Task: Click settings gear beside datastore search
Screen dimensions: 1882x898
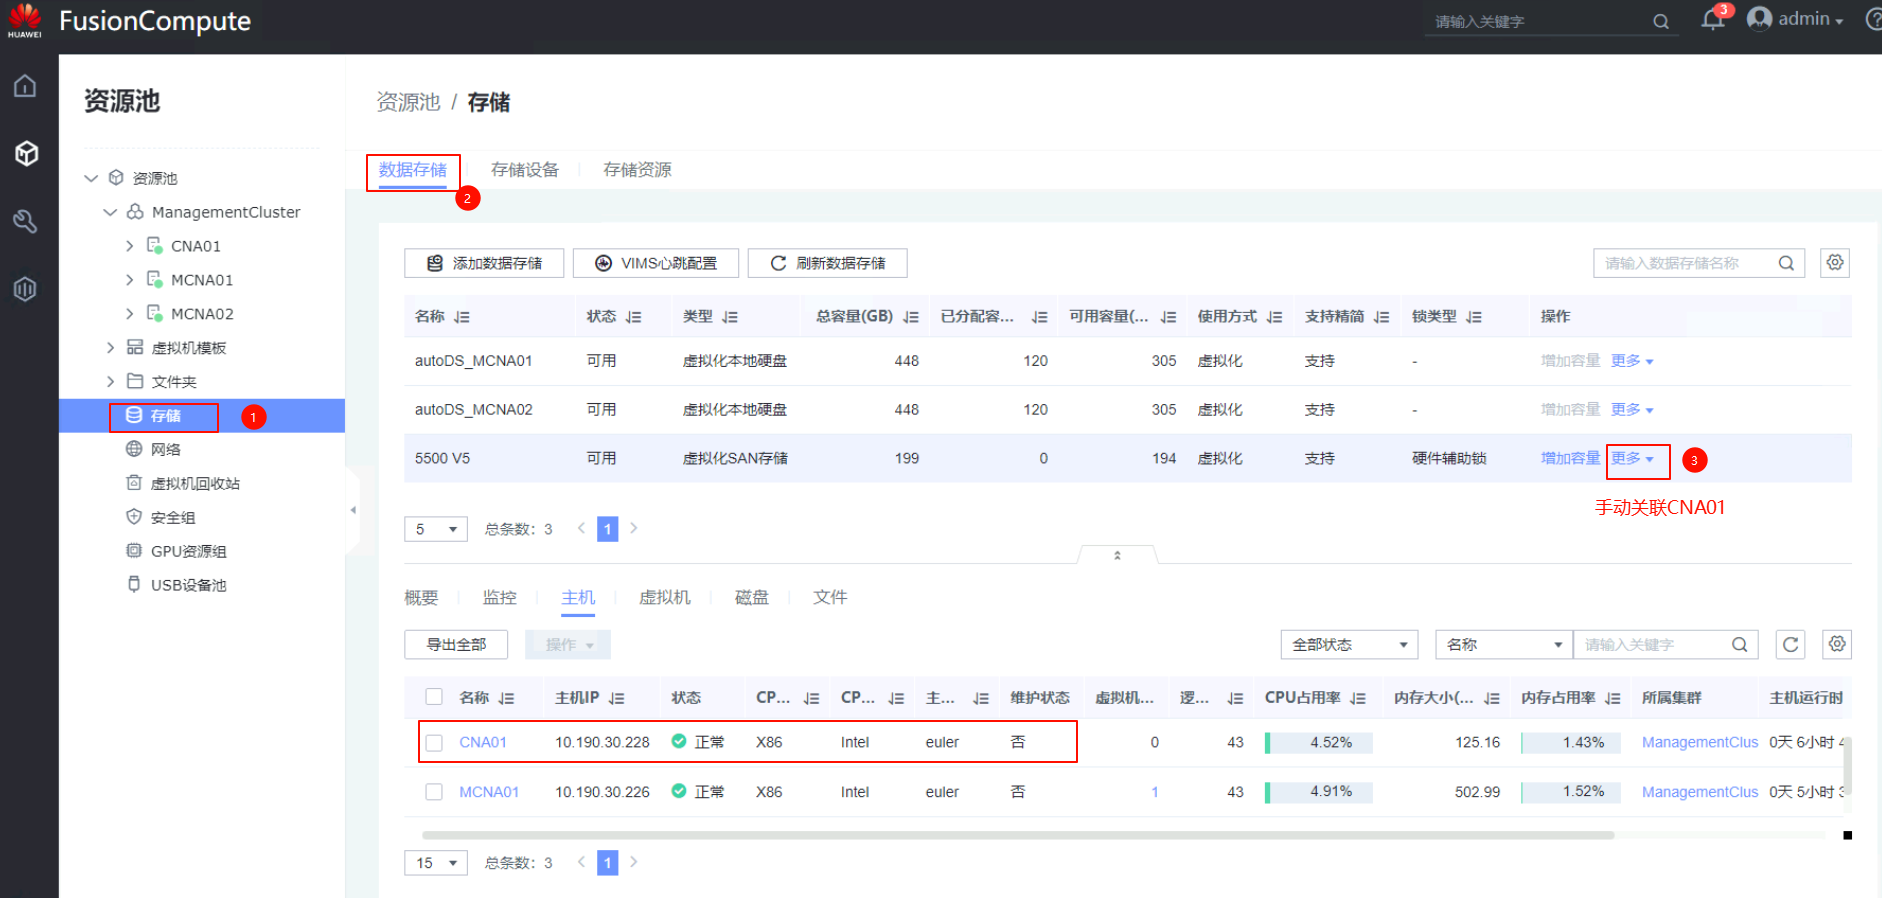Action: tap(1834, 263)
